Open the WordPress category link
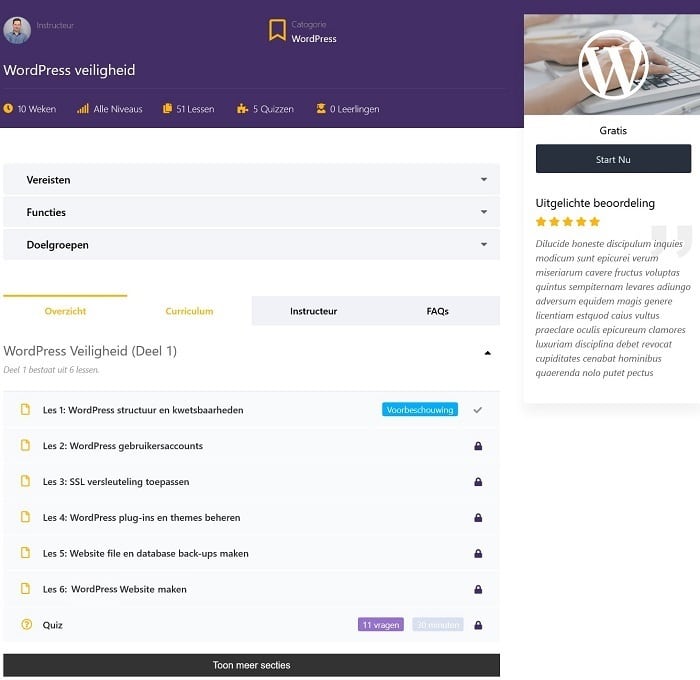The height and width of the screenshot is (680, 700). coord(314,39)
